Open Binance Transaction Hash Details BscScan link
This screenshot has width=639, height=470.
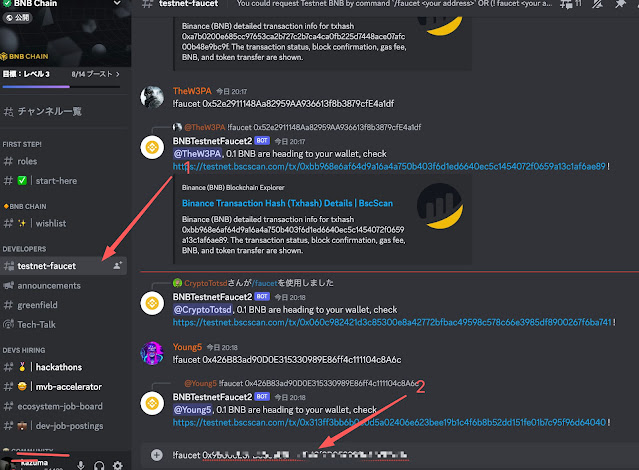click(x=287, y=203)
